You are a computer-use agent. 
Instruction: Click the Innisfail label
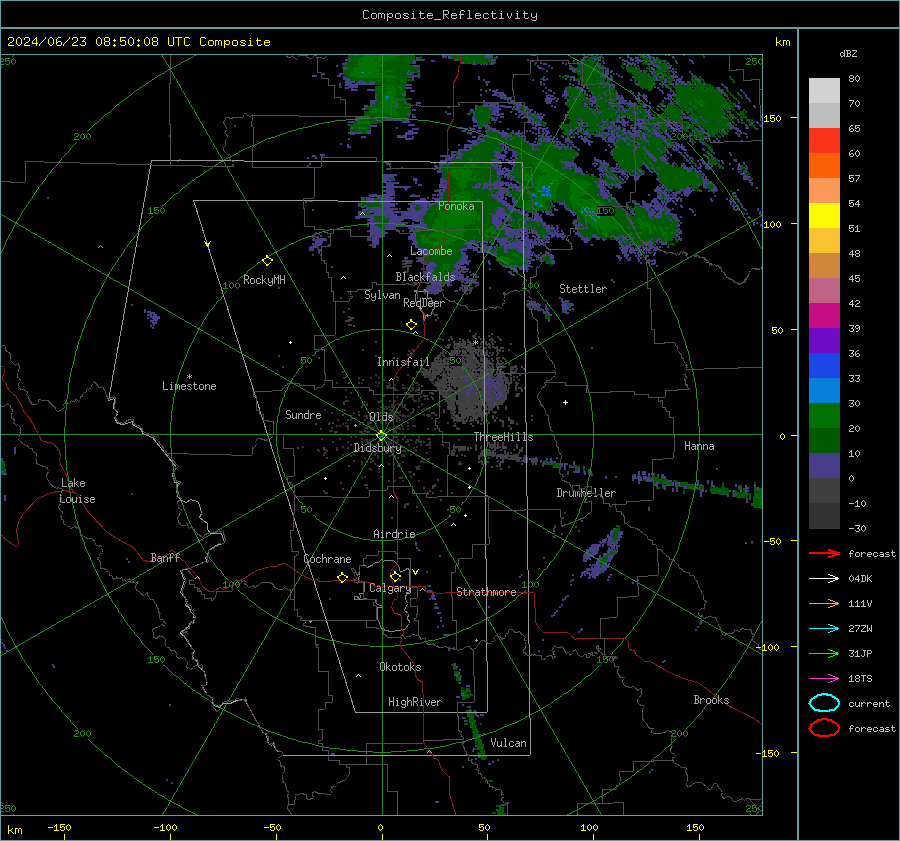tap(403, 362)
